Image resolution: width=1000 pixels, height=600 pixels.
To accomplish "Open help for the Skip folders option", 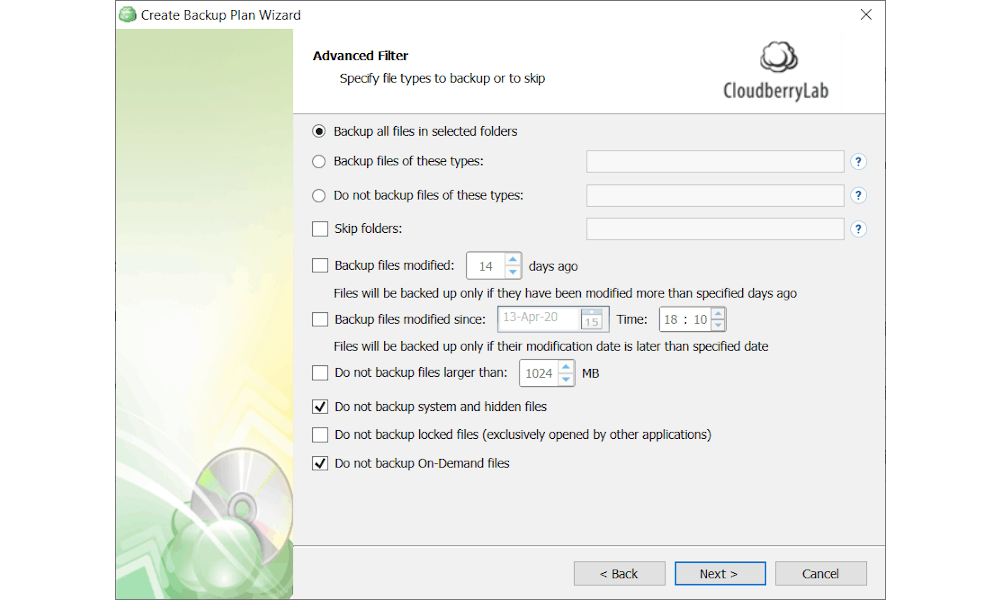I will pyautogui.click(x=858, y=229).
